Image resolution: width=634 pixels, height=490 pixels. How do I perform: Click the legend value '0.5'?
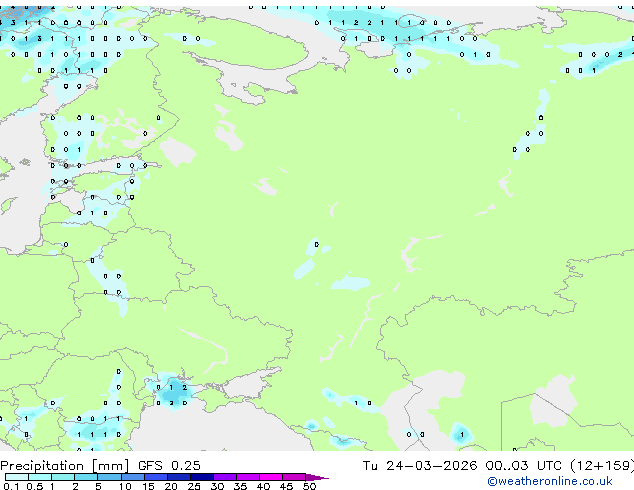pyautogui.click(x=34, y=486)
